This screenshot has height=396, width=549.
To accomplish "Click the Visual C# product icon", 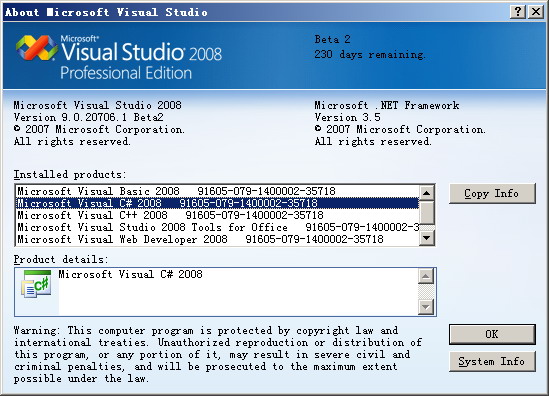I will point(36,284).
